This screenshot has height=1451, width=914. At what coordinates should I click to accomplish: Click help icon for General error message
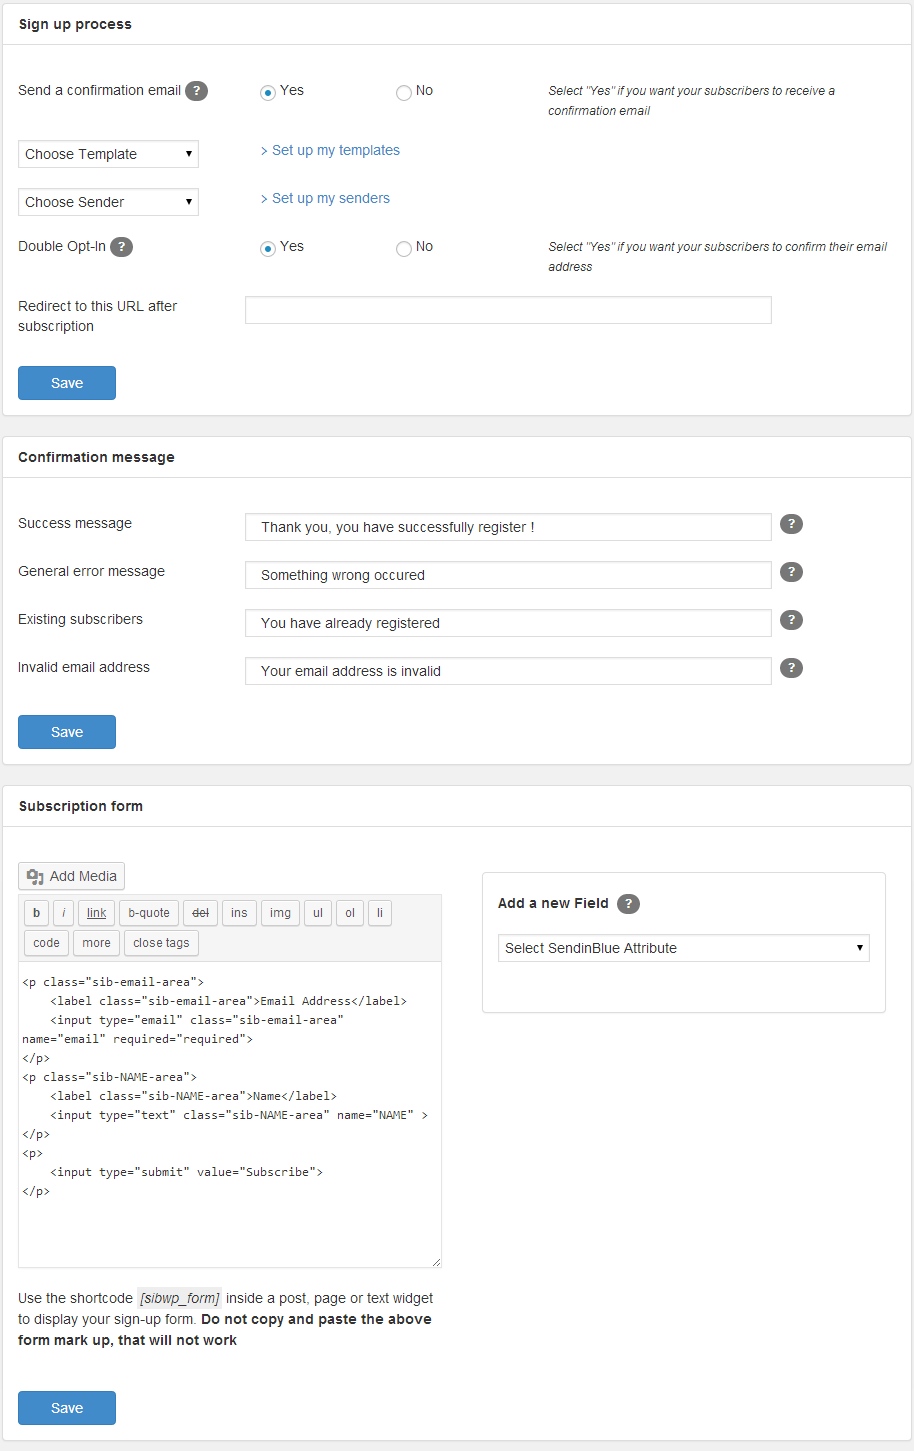click(x=791, y=572)
